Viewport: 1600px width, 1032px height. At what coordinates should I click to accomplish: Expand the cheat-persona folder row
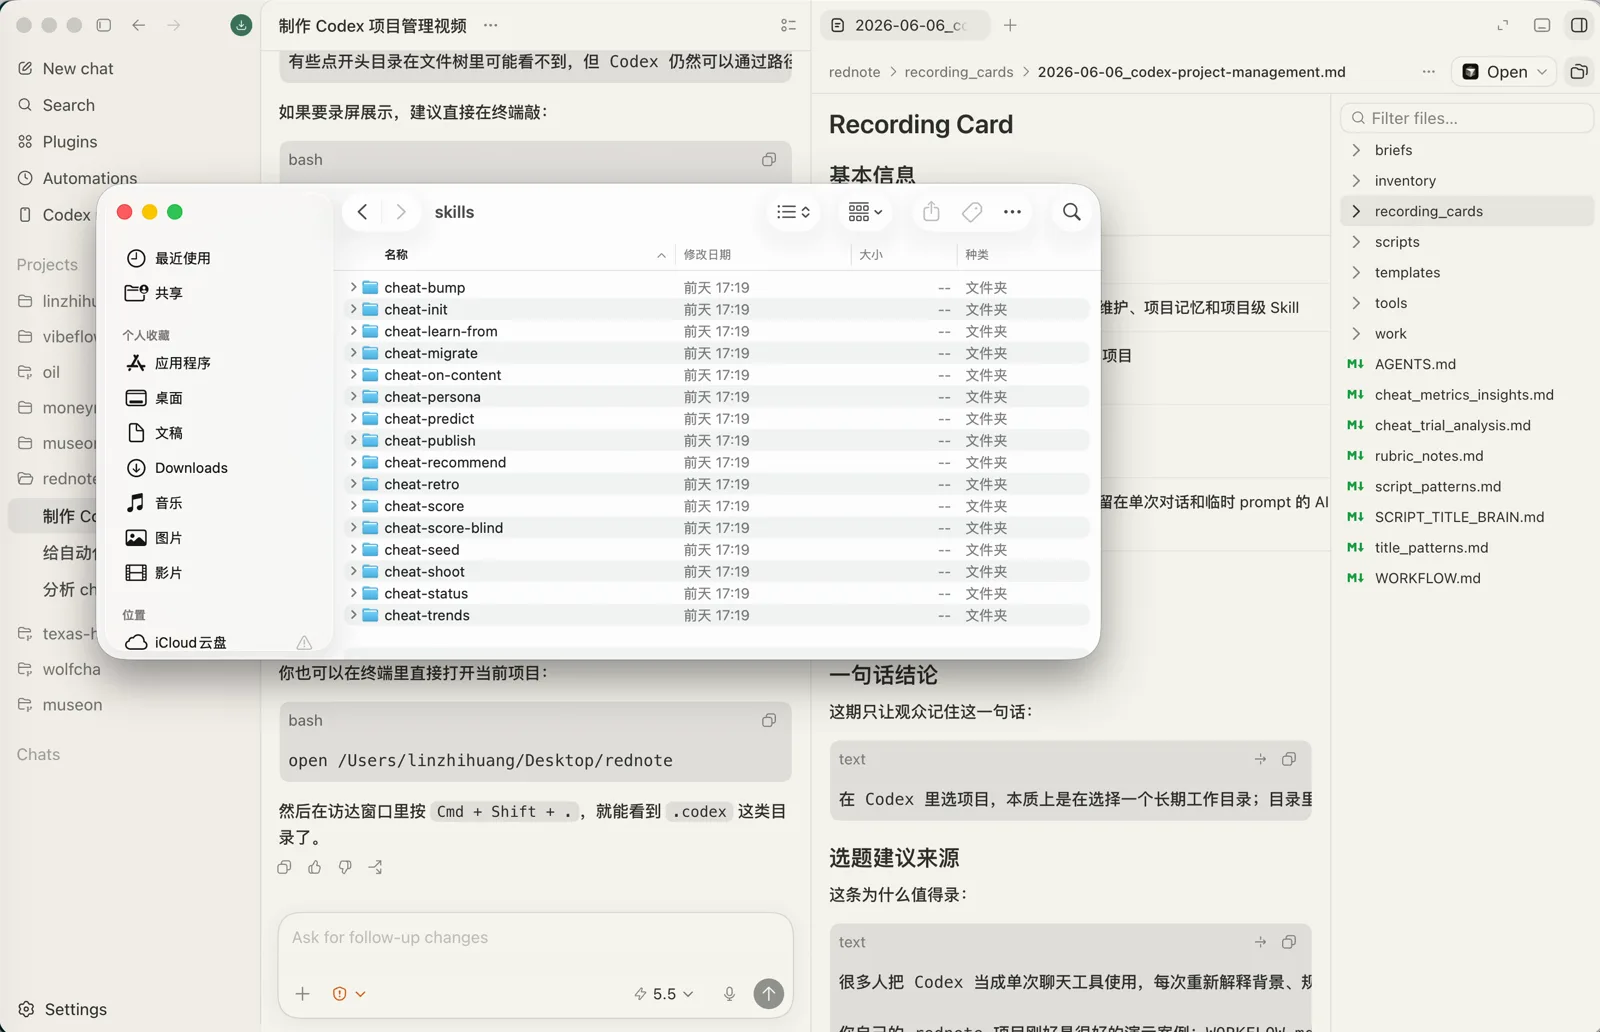(353, 397)
